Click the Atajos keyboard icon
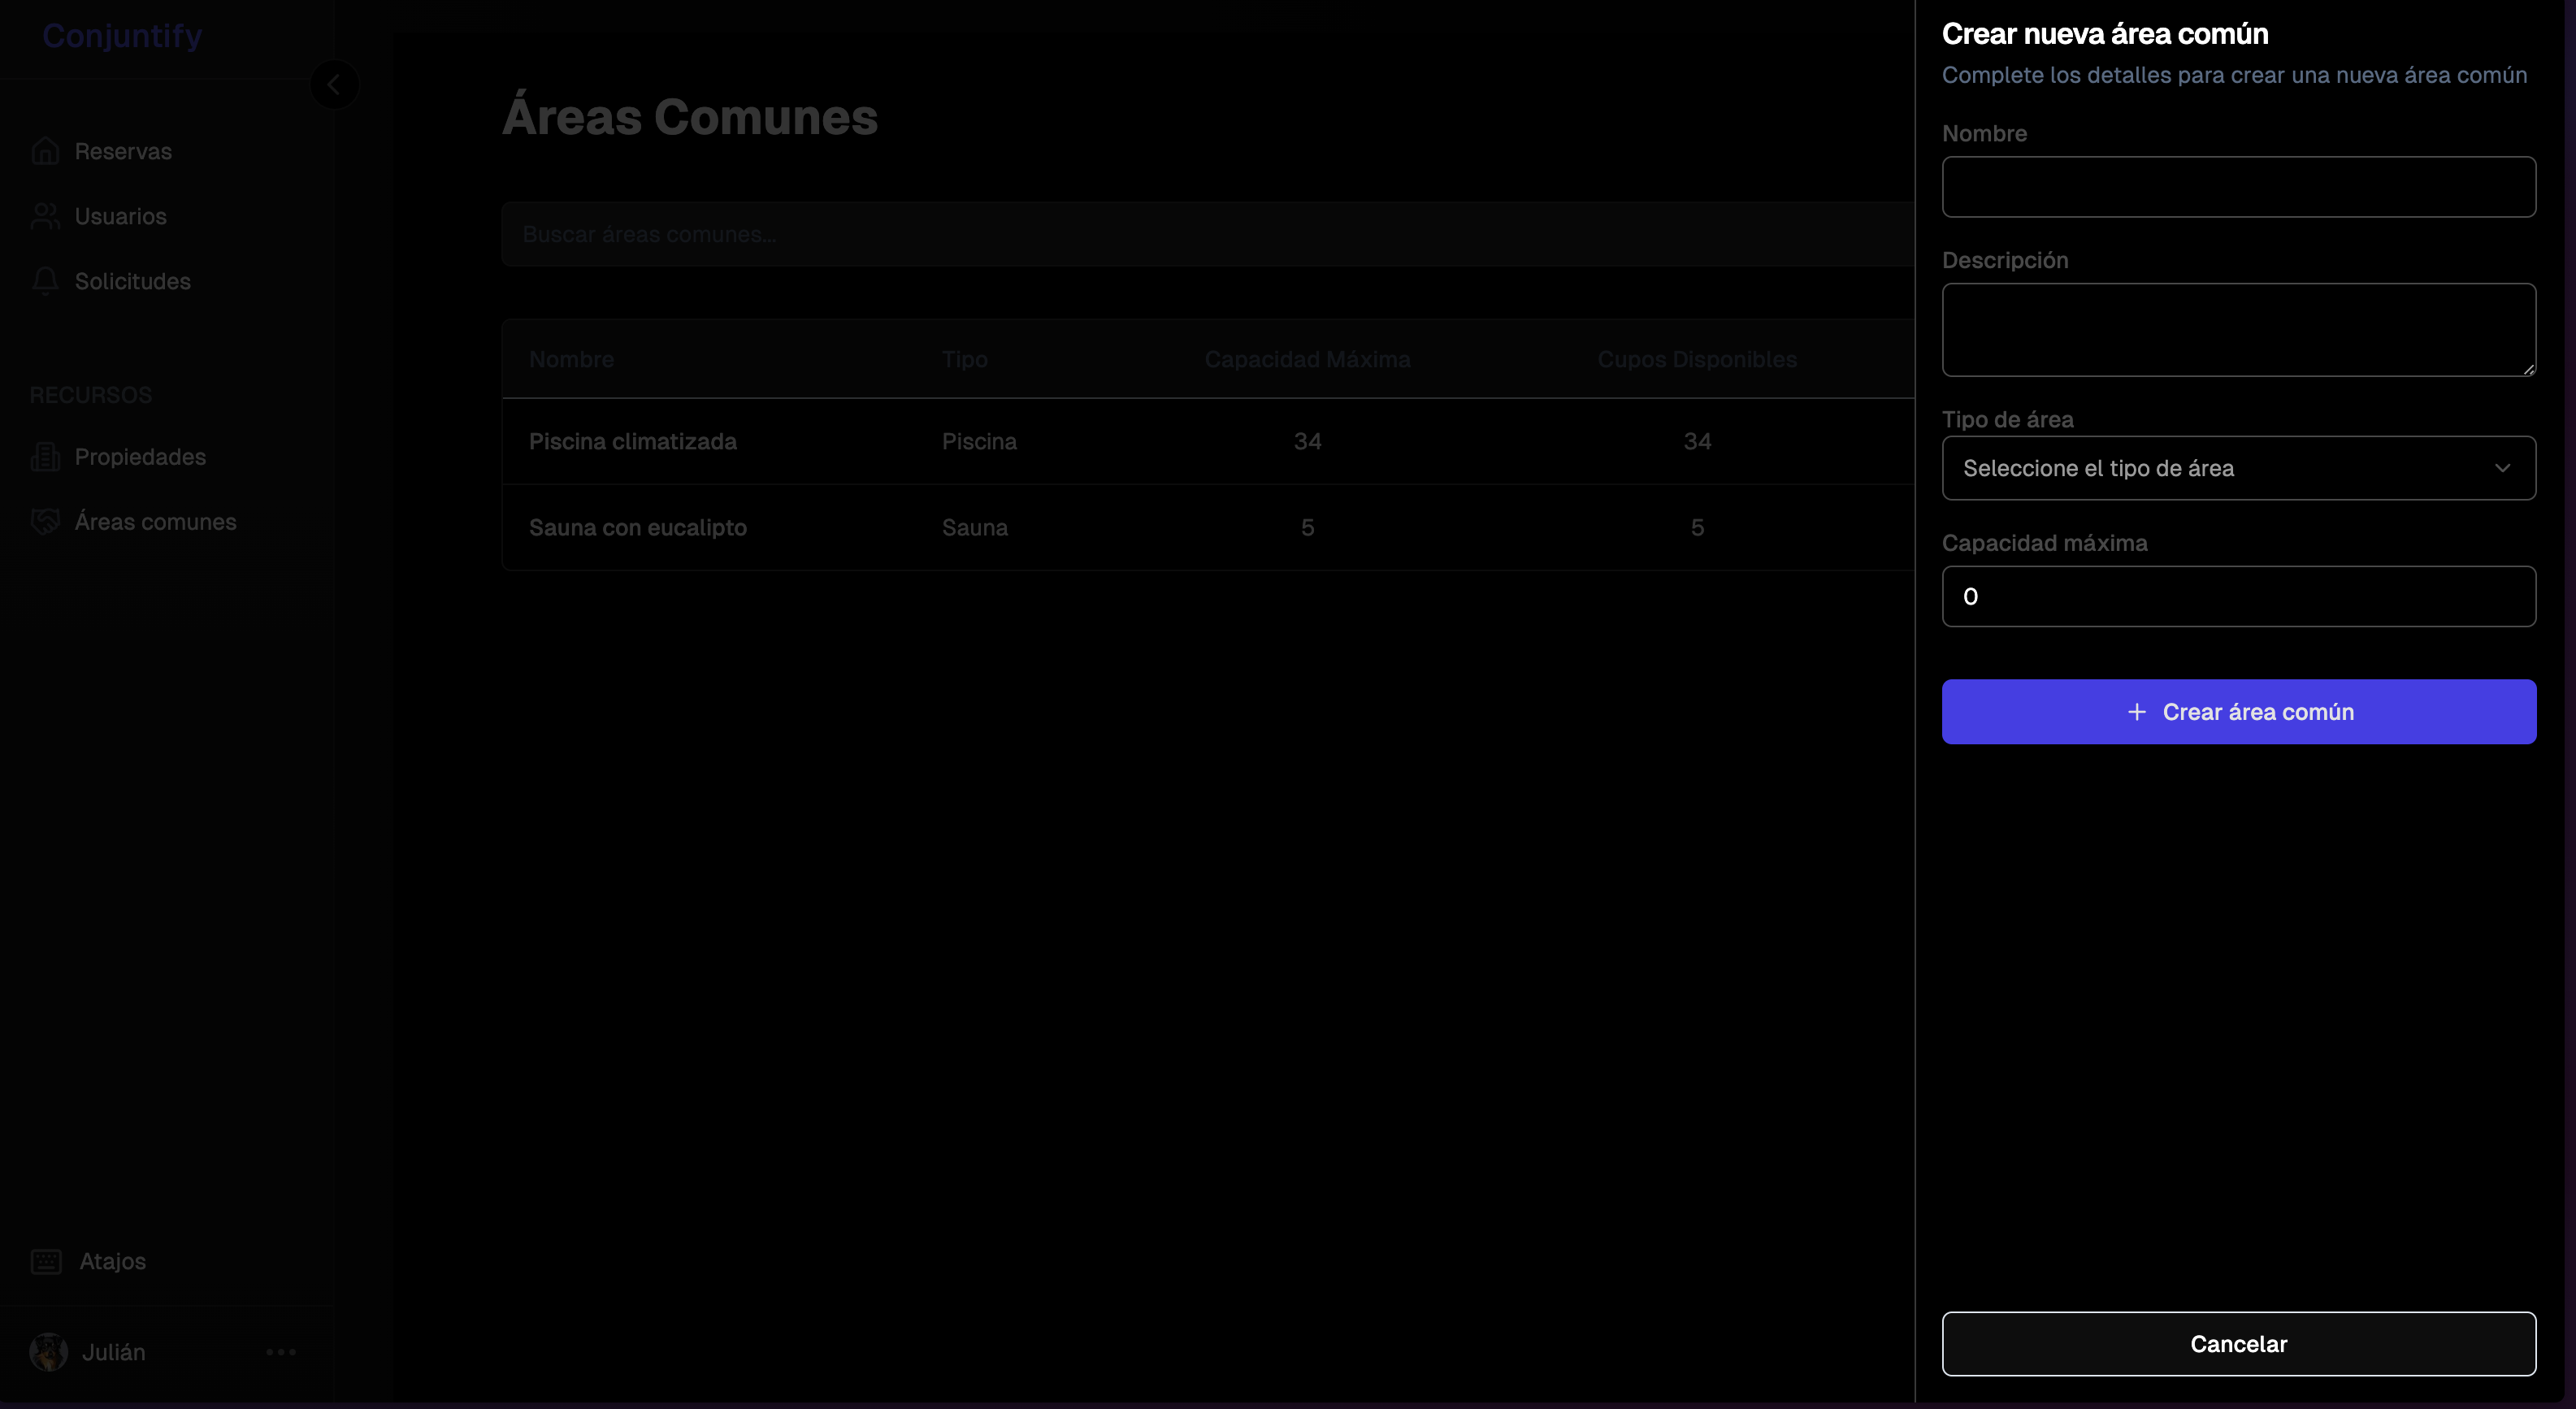 click(46, 1261)
